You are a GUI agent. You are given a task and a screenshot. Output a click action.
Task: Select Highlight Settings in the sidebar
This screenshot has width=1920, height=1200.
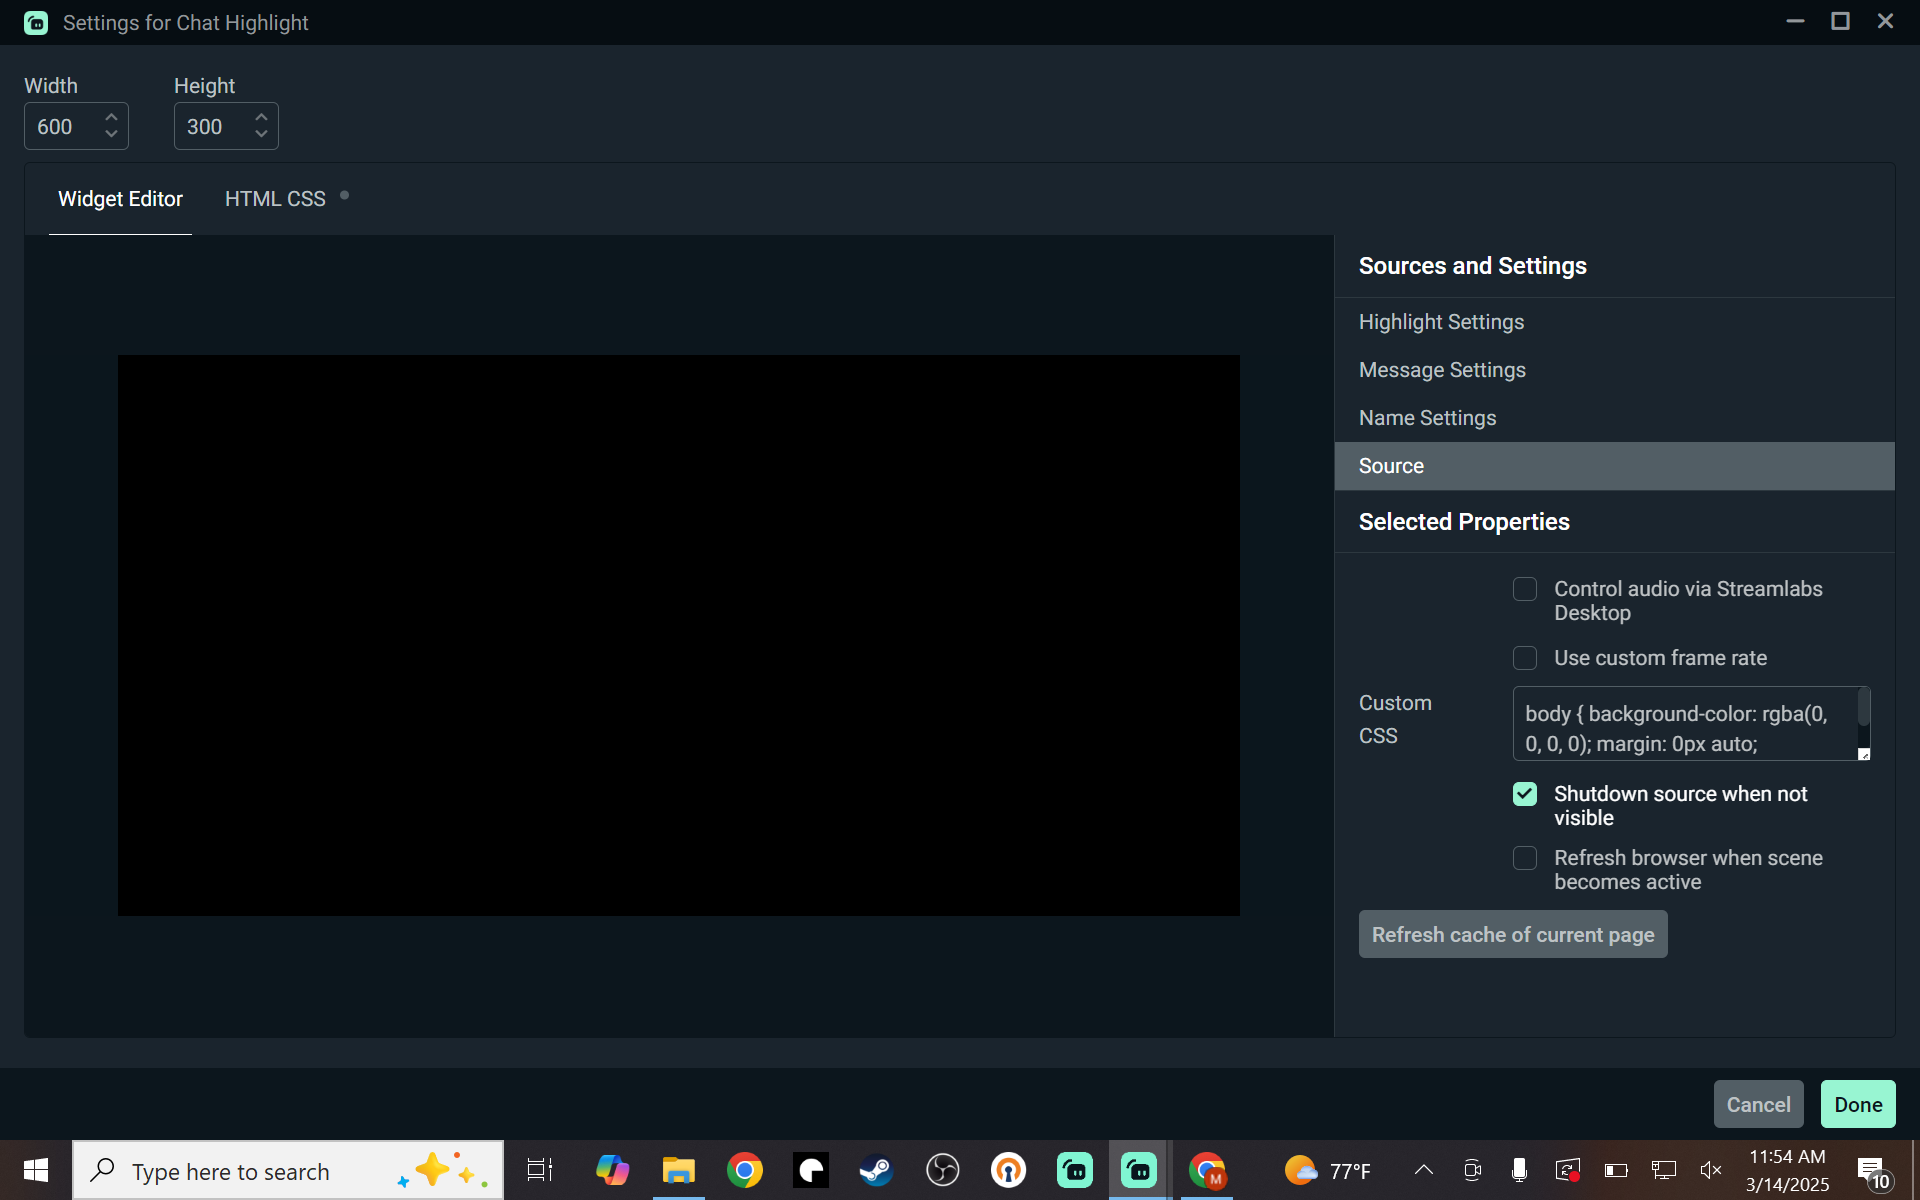coord(1441,321)
